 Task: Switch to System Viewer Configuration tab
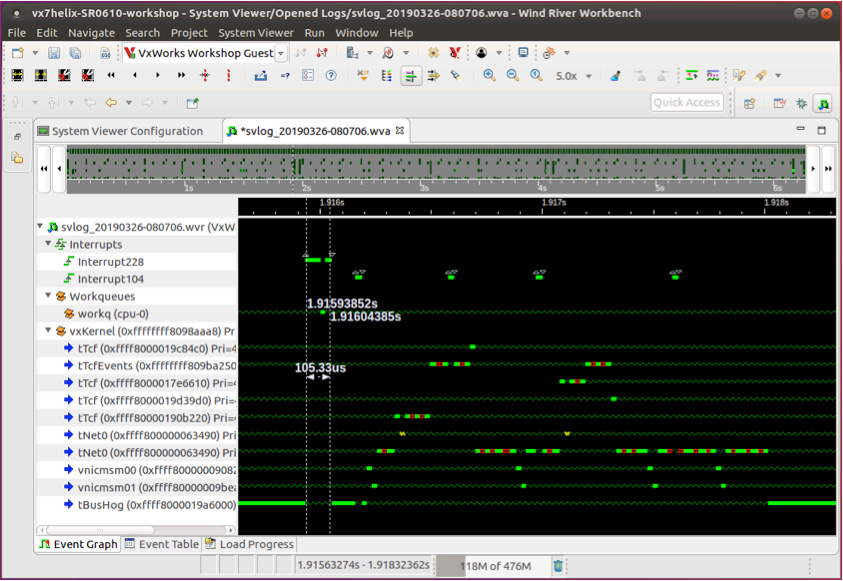tap(127, 131)
